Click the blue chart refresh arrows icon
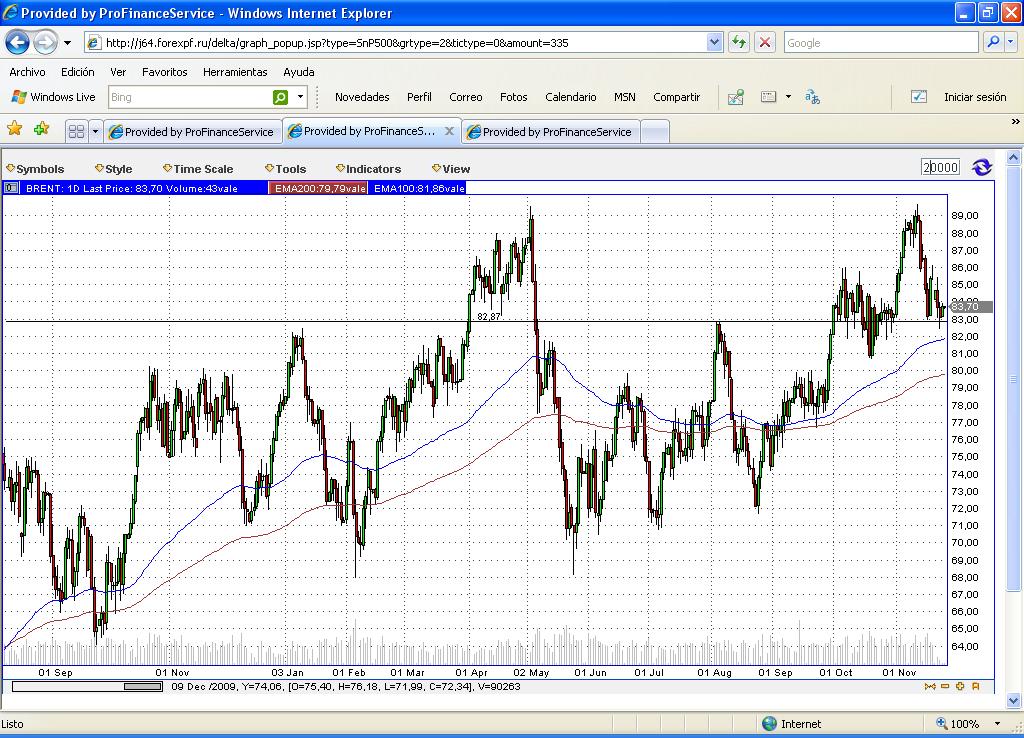The image size is (1024, 738). 981,167
